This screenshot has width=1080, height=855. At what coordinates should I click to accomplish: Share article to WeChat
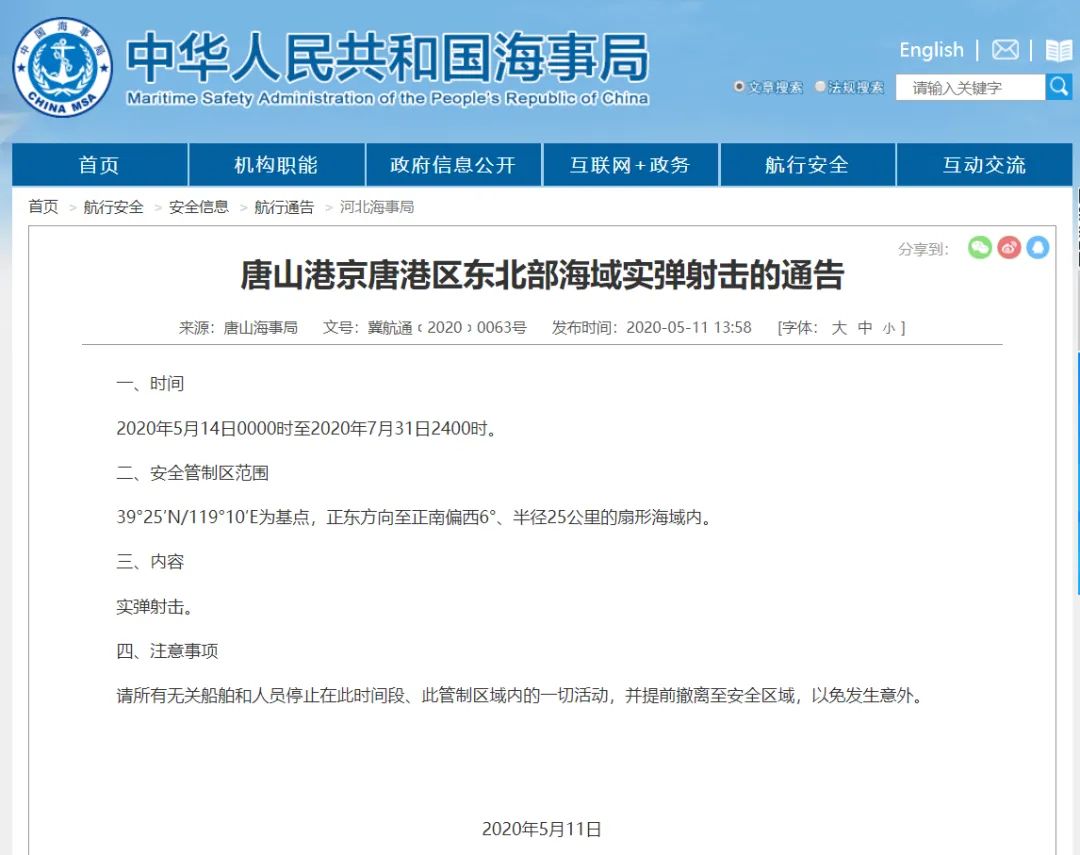click(979, 247)
